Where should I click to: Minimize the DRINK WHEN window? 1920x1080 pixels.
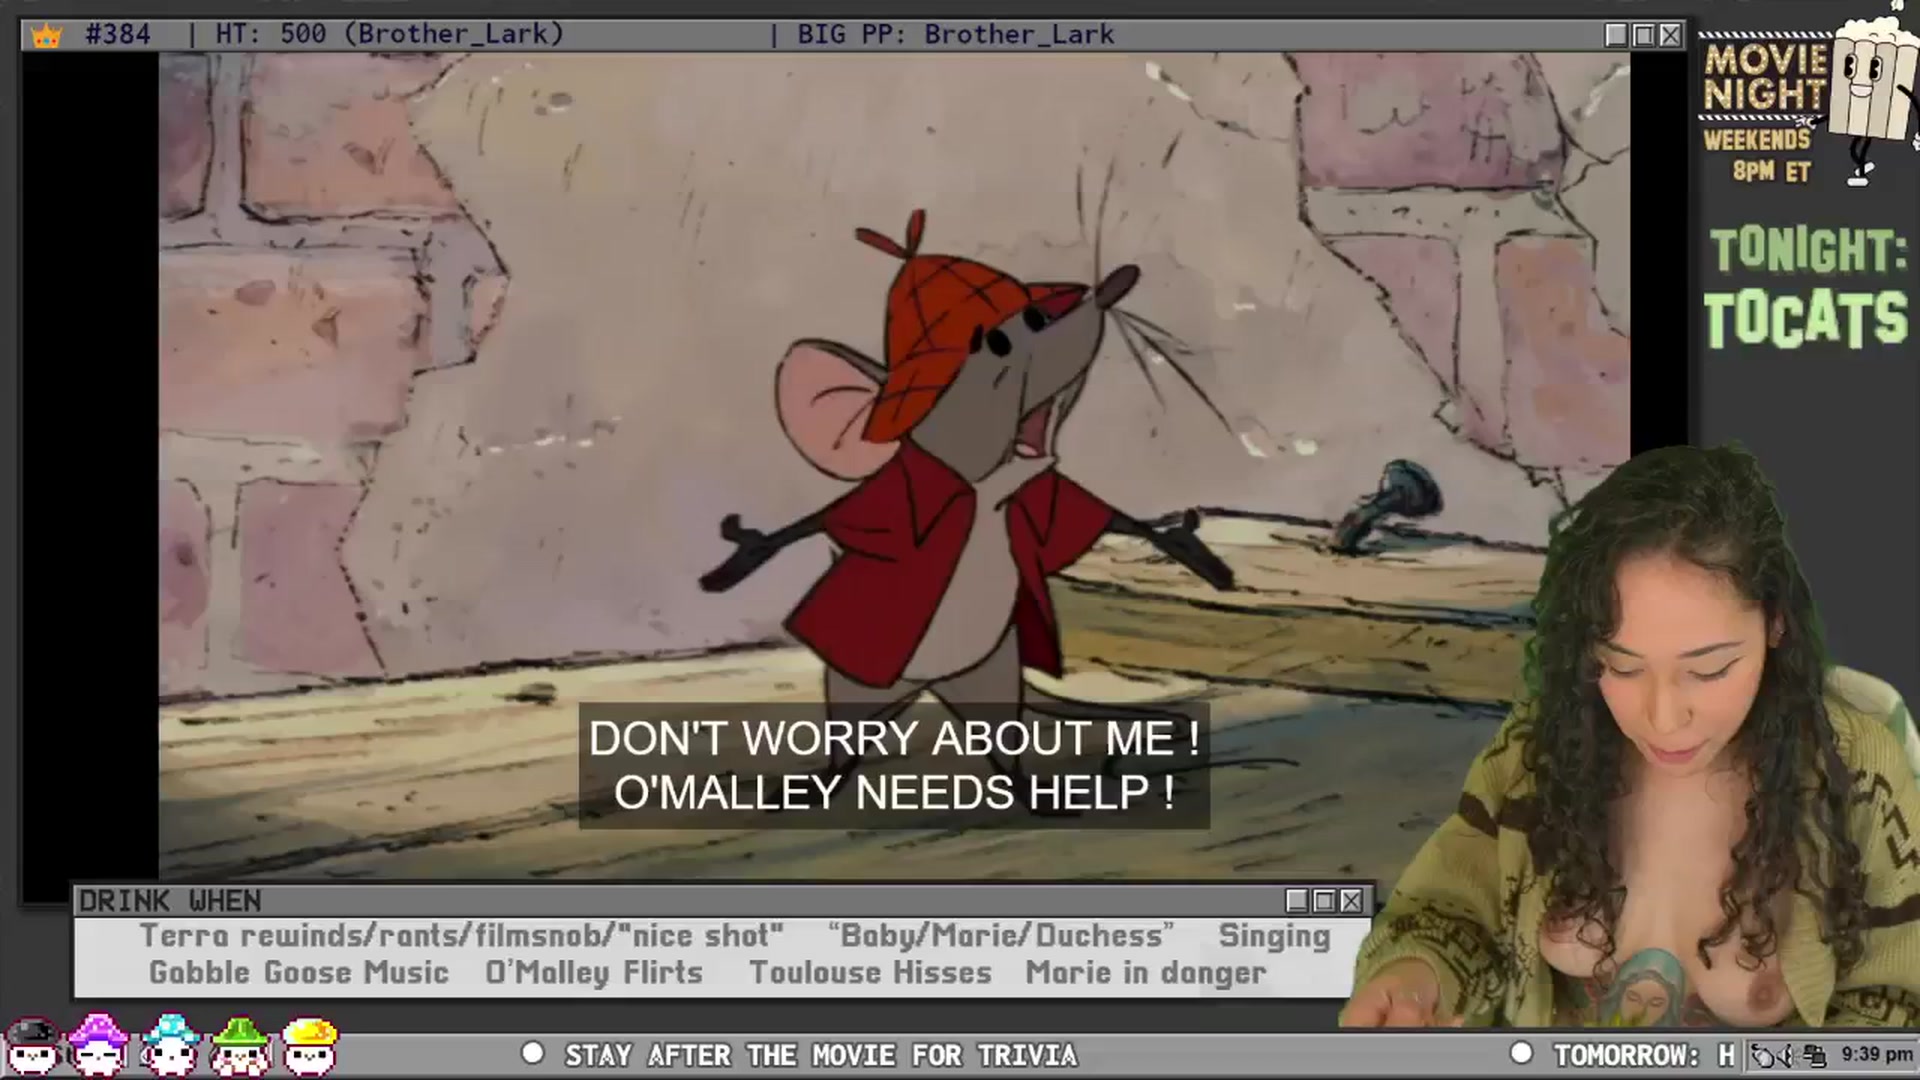click(x=1297, y=901)
